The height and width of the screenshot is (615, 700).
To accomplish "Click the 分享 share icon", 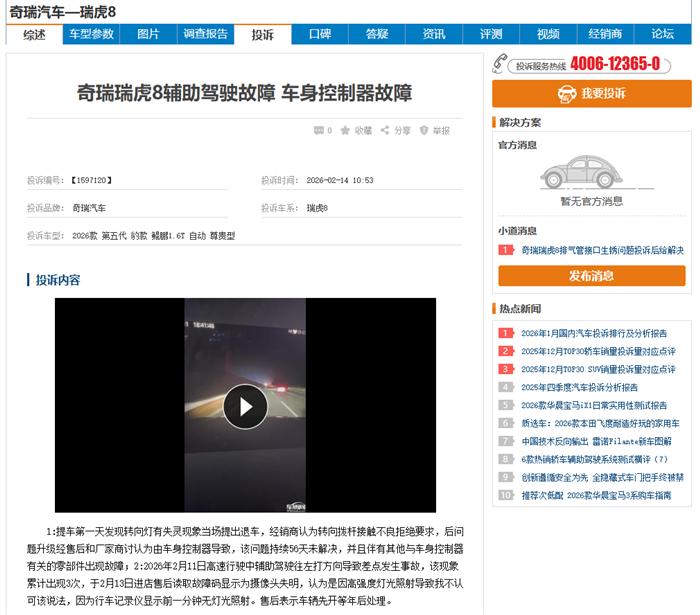I will pyautogui.click(x=385, y=130).
